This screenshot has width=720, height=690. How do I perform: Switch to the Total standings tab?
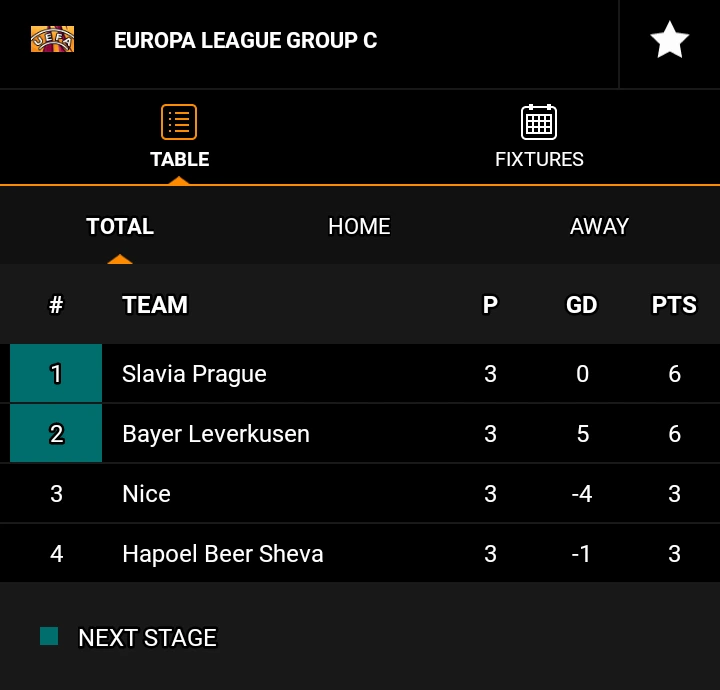[120, 226]
